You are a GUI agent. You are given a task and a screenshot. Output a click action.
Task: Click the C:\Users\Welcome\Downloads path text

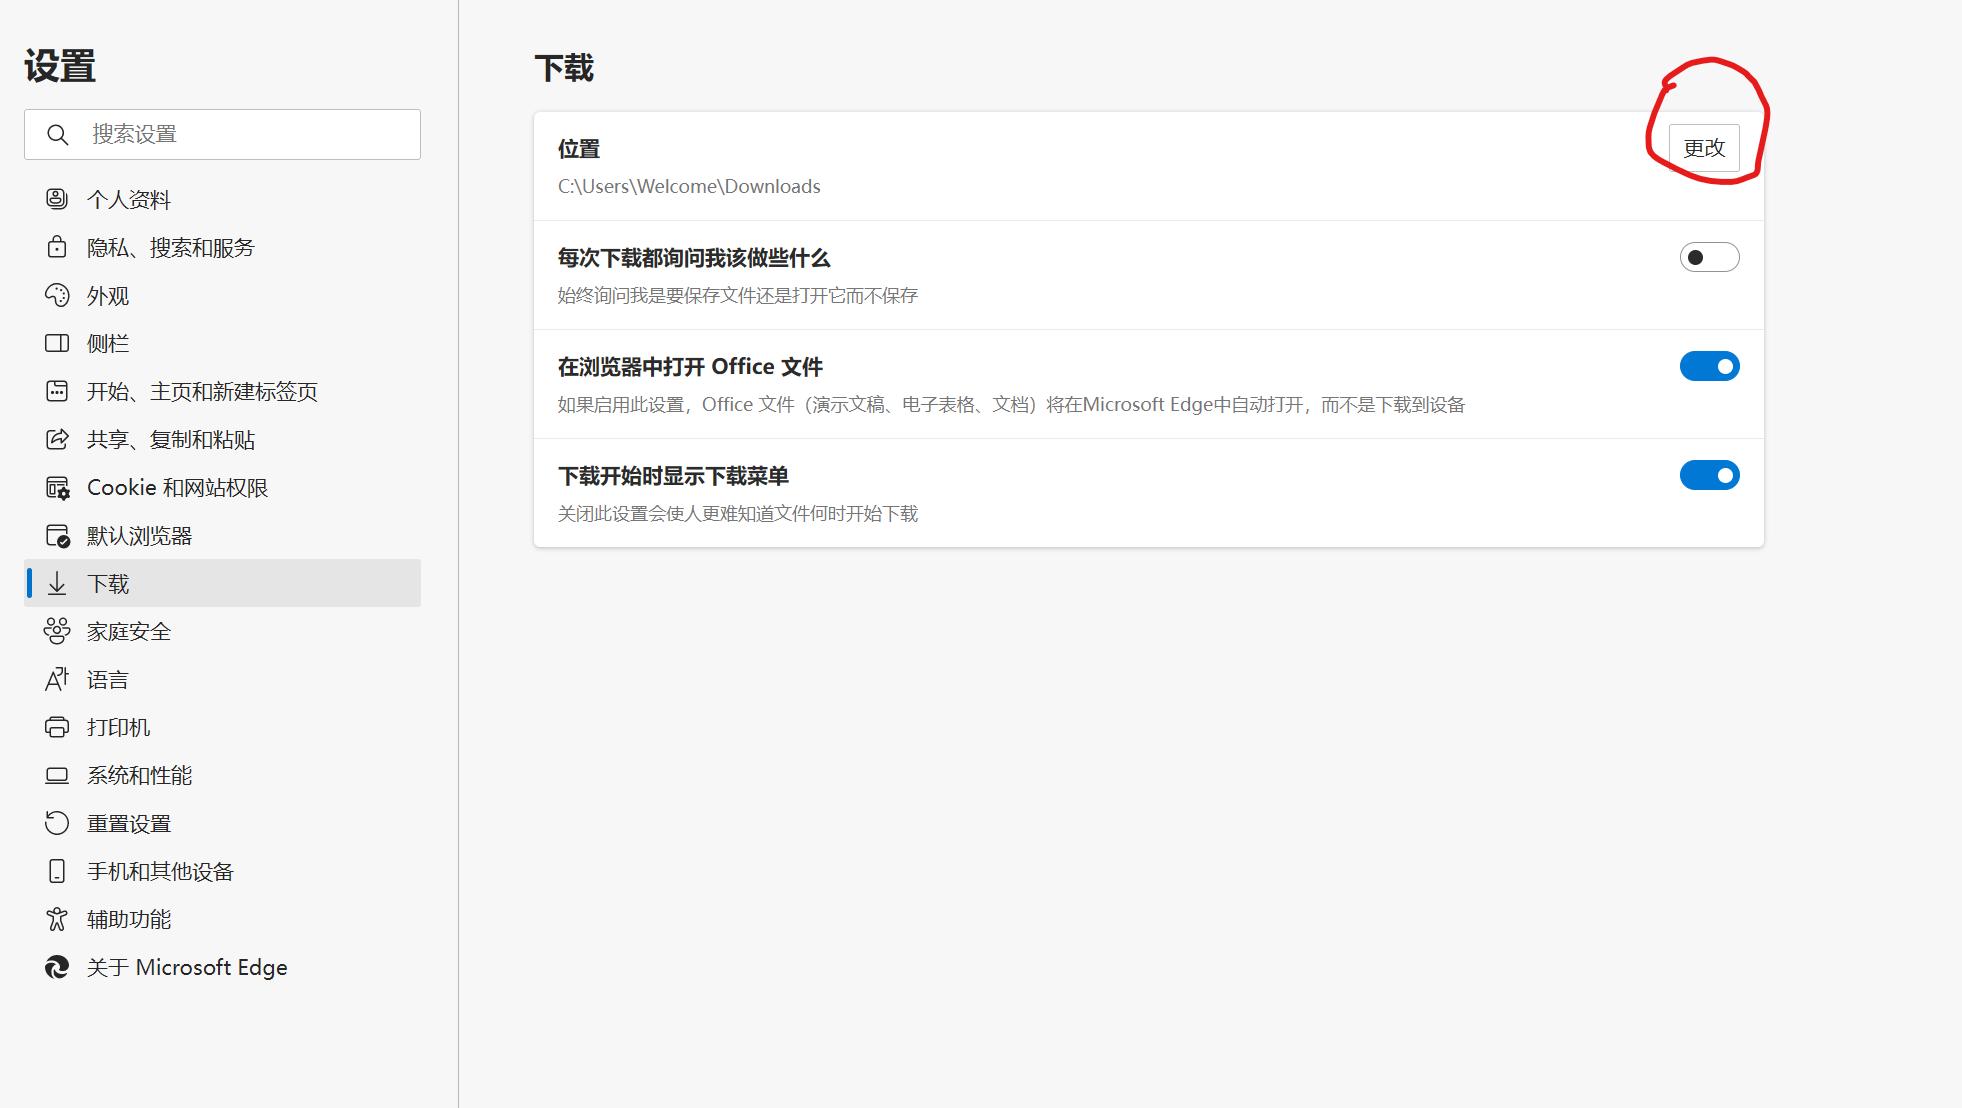[x=689, y=186]
